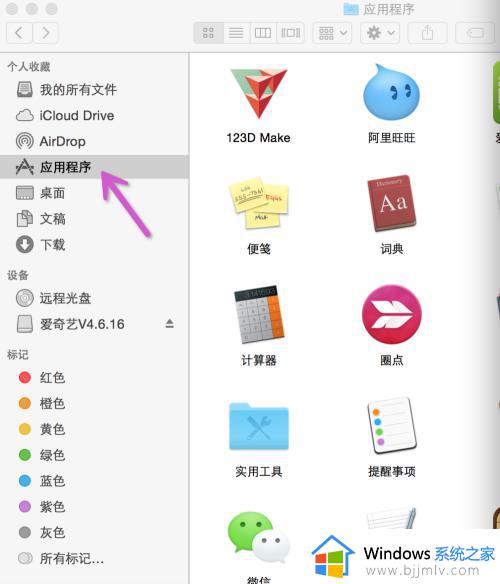Filter by the 绿色 green tag
The image size is (500, 584).
(94, 455)
